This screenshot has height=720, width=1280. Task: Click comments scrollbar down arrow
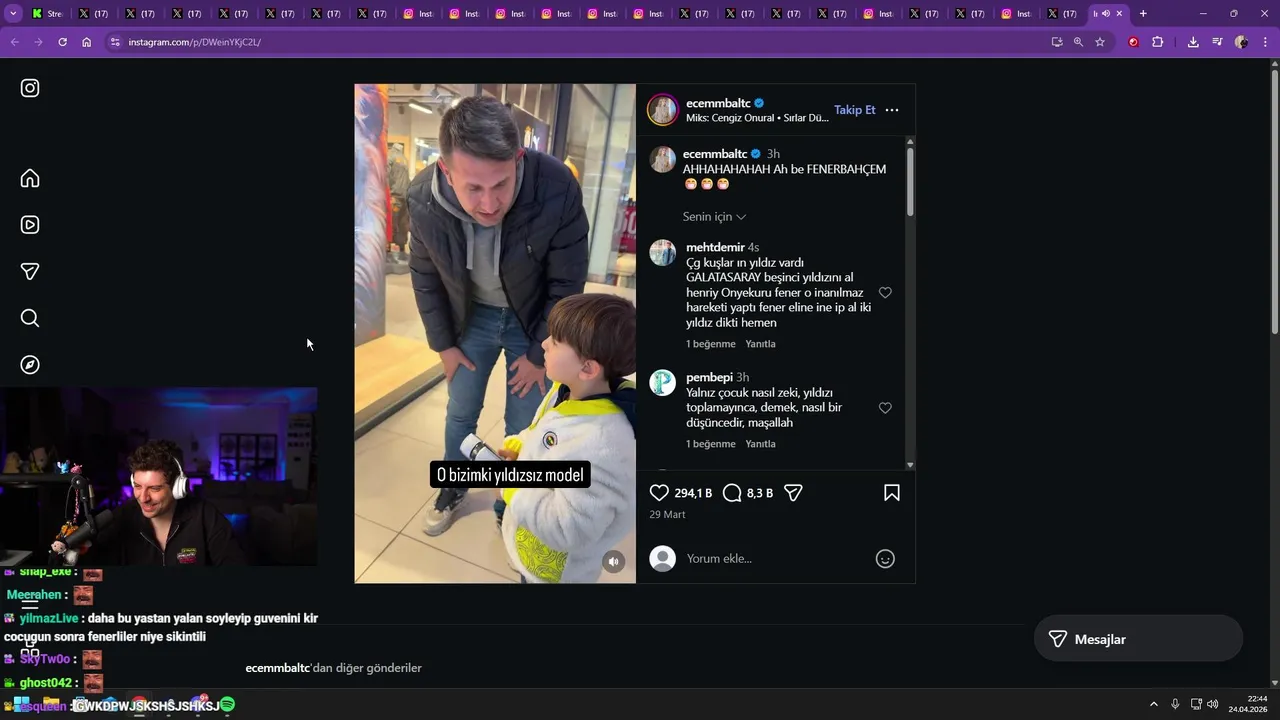(x=909, y=465)
